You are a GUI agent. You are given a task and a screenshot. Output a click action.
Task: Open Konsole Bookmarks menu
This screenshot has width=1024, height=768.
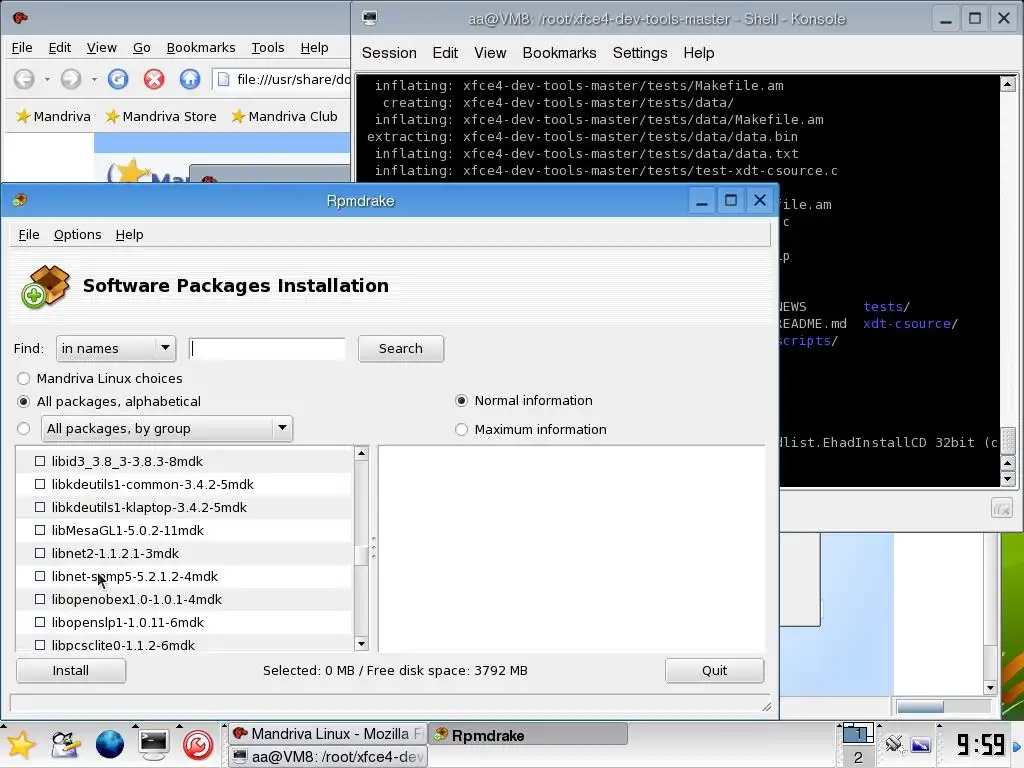559,53
